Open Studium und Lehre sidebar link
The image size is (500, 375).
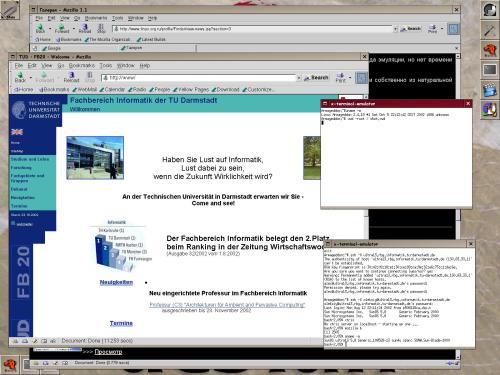30,159
